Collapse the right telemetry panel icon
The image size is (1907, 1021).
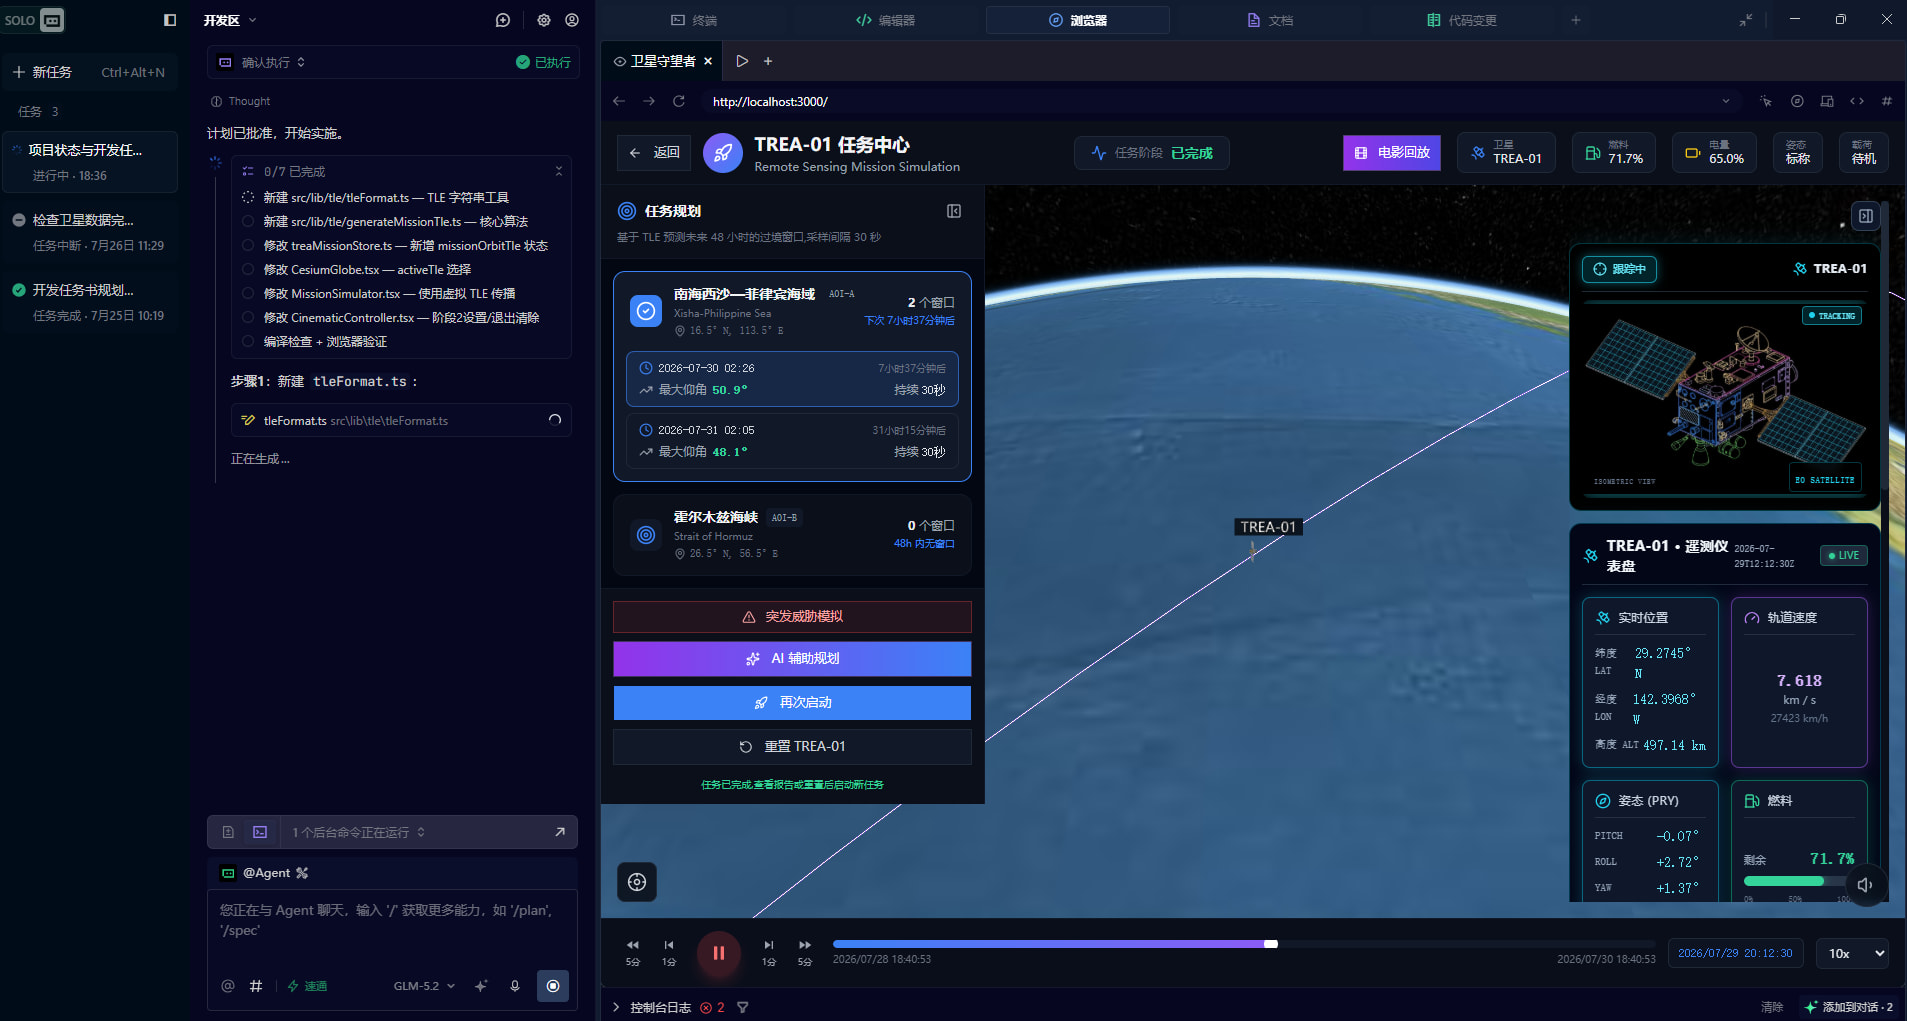[x=1866, y=216]
